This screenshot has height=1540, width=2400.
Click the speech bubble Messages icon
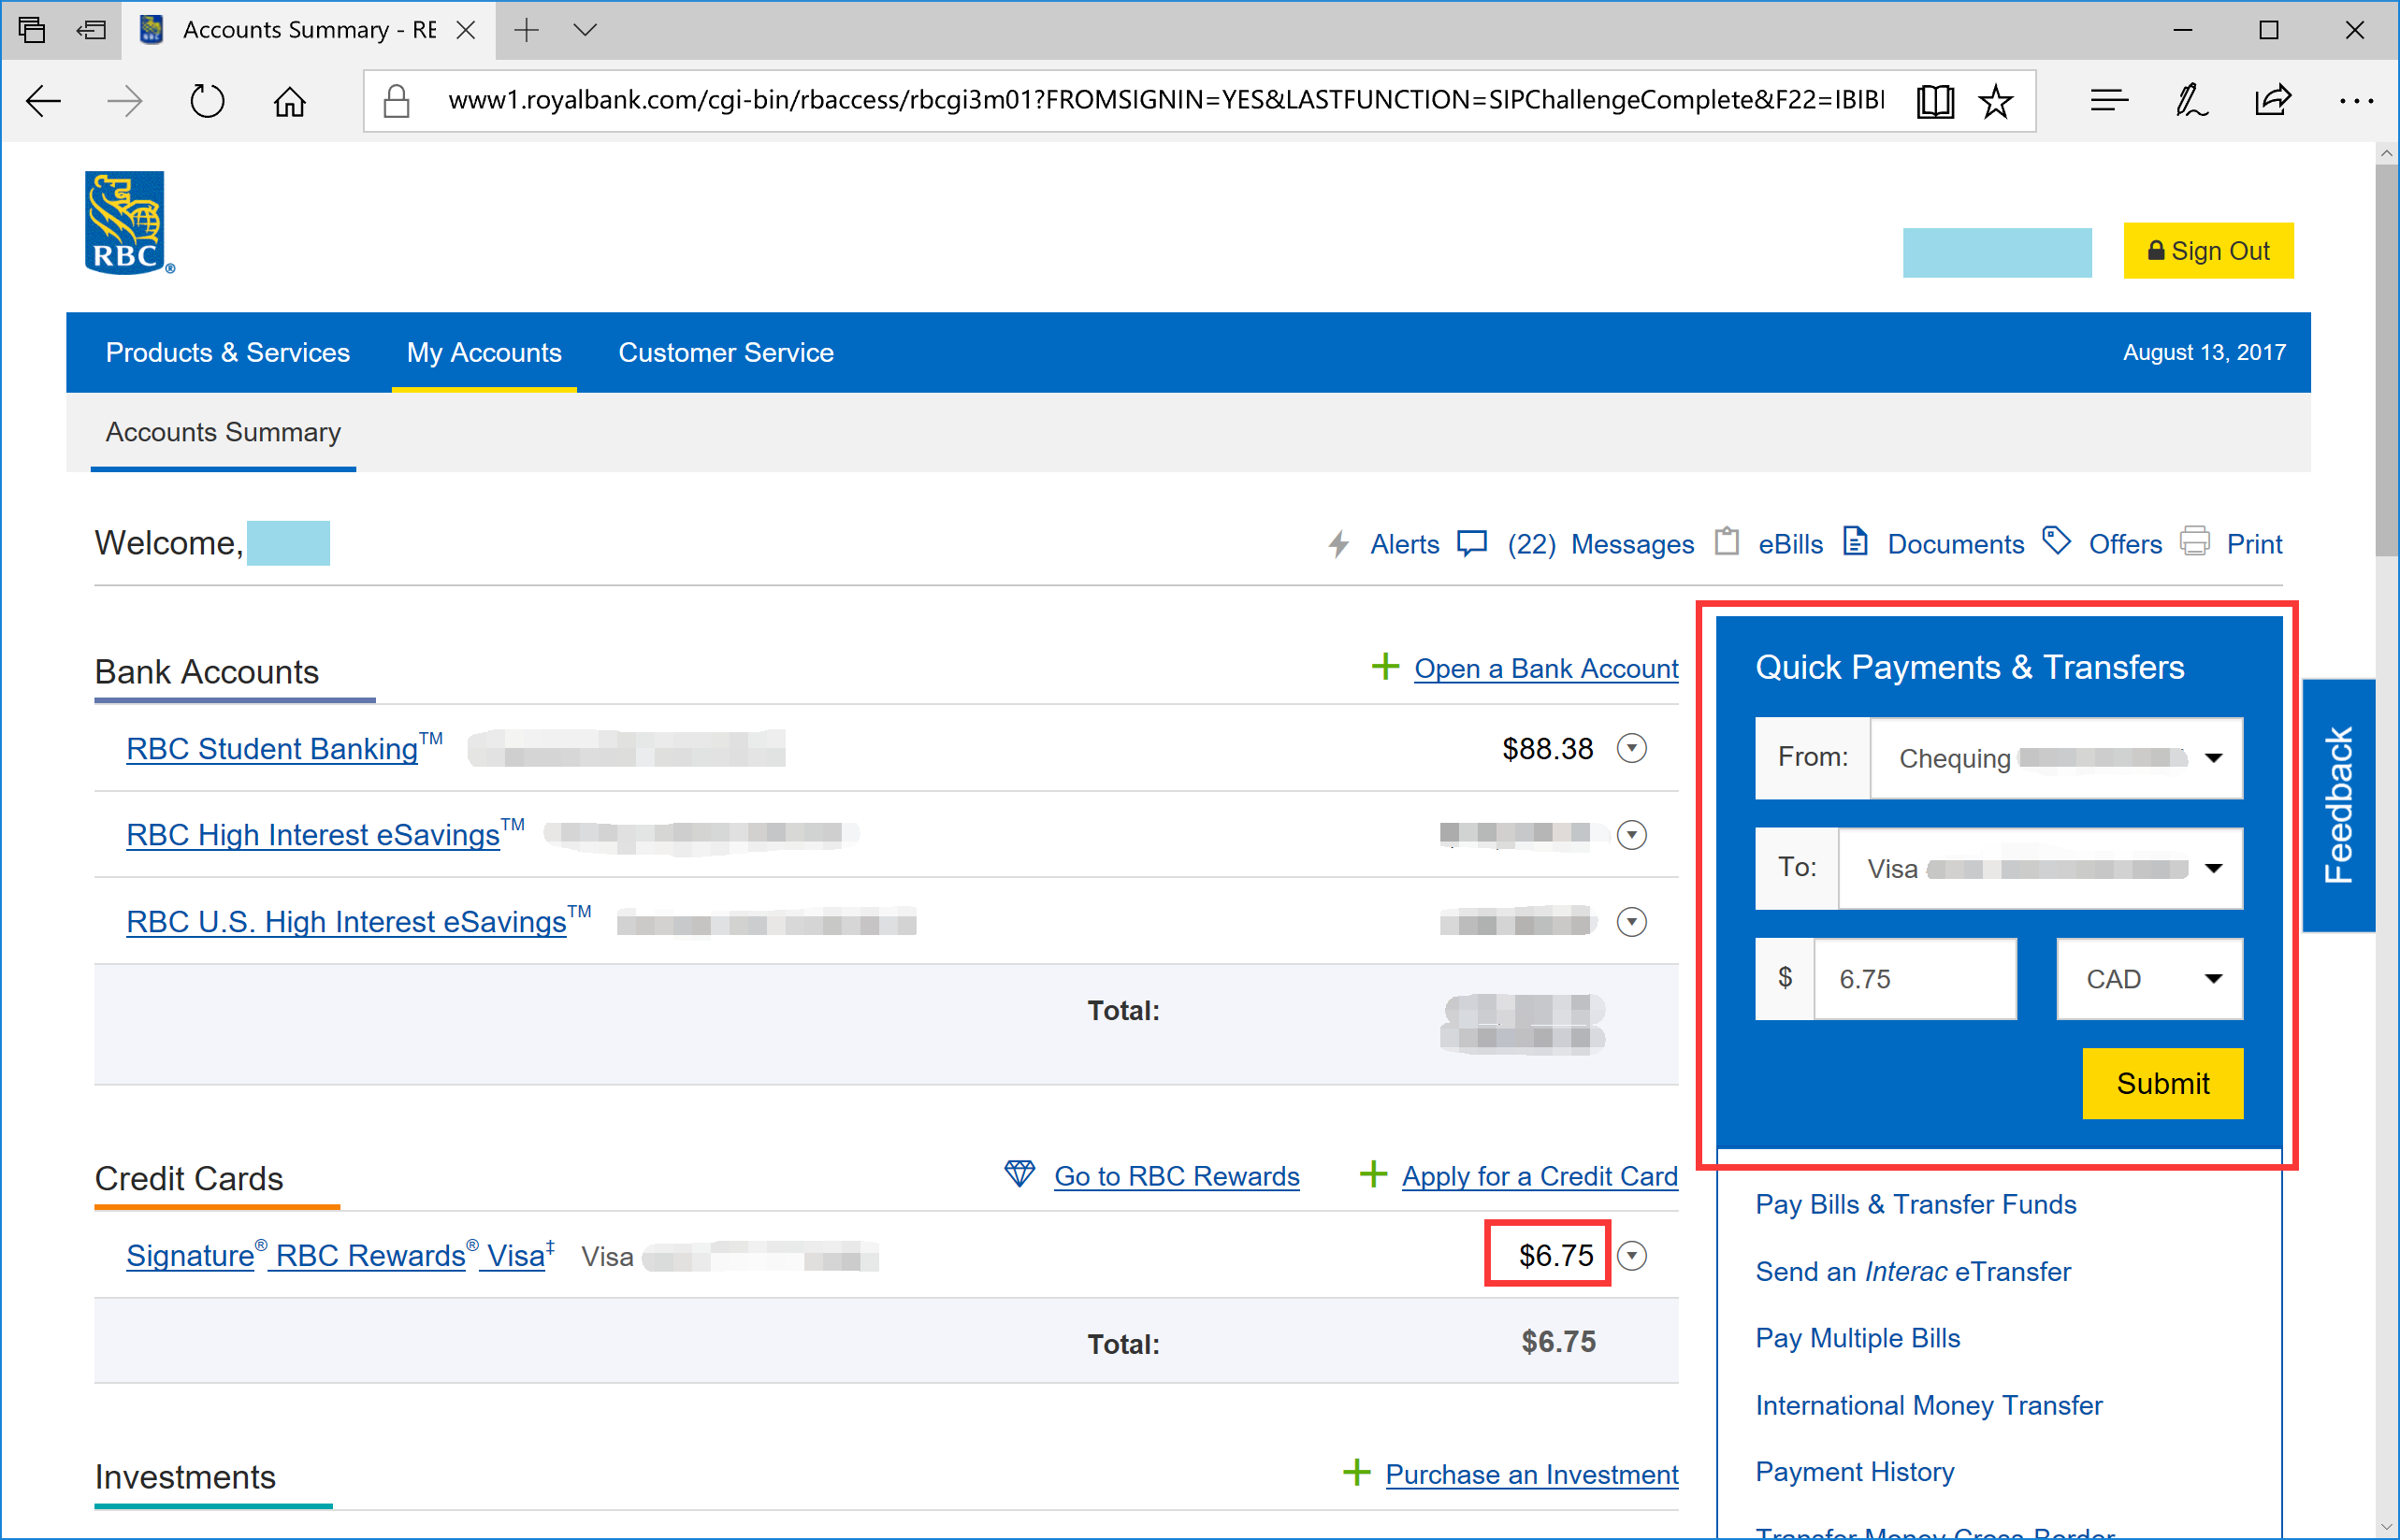[1472, 542]
